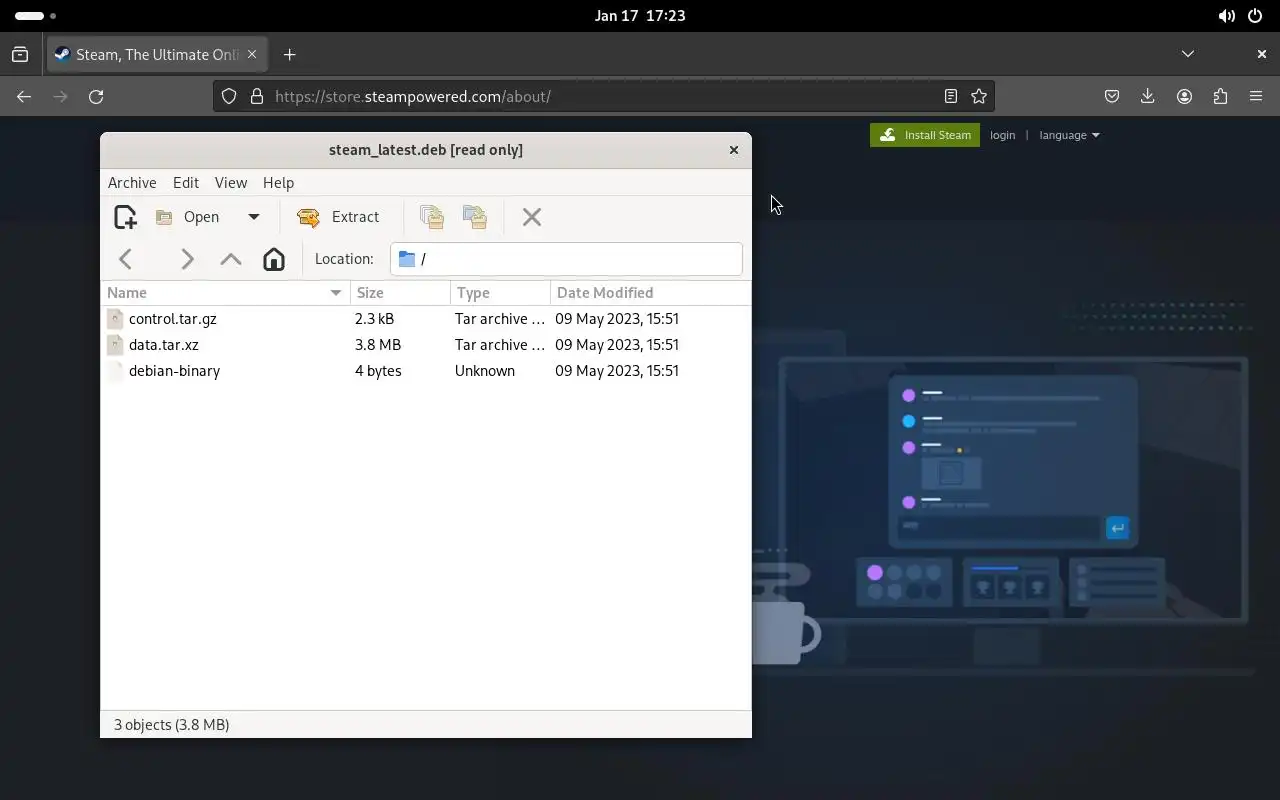Screen dimensions: 1280x800
Task: Click the Add files to archive icon
Action: pyautogui.click(x=432, y=217)
